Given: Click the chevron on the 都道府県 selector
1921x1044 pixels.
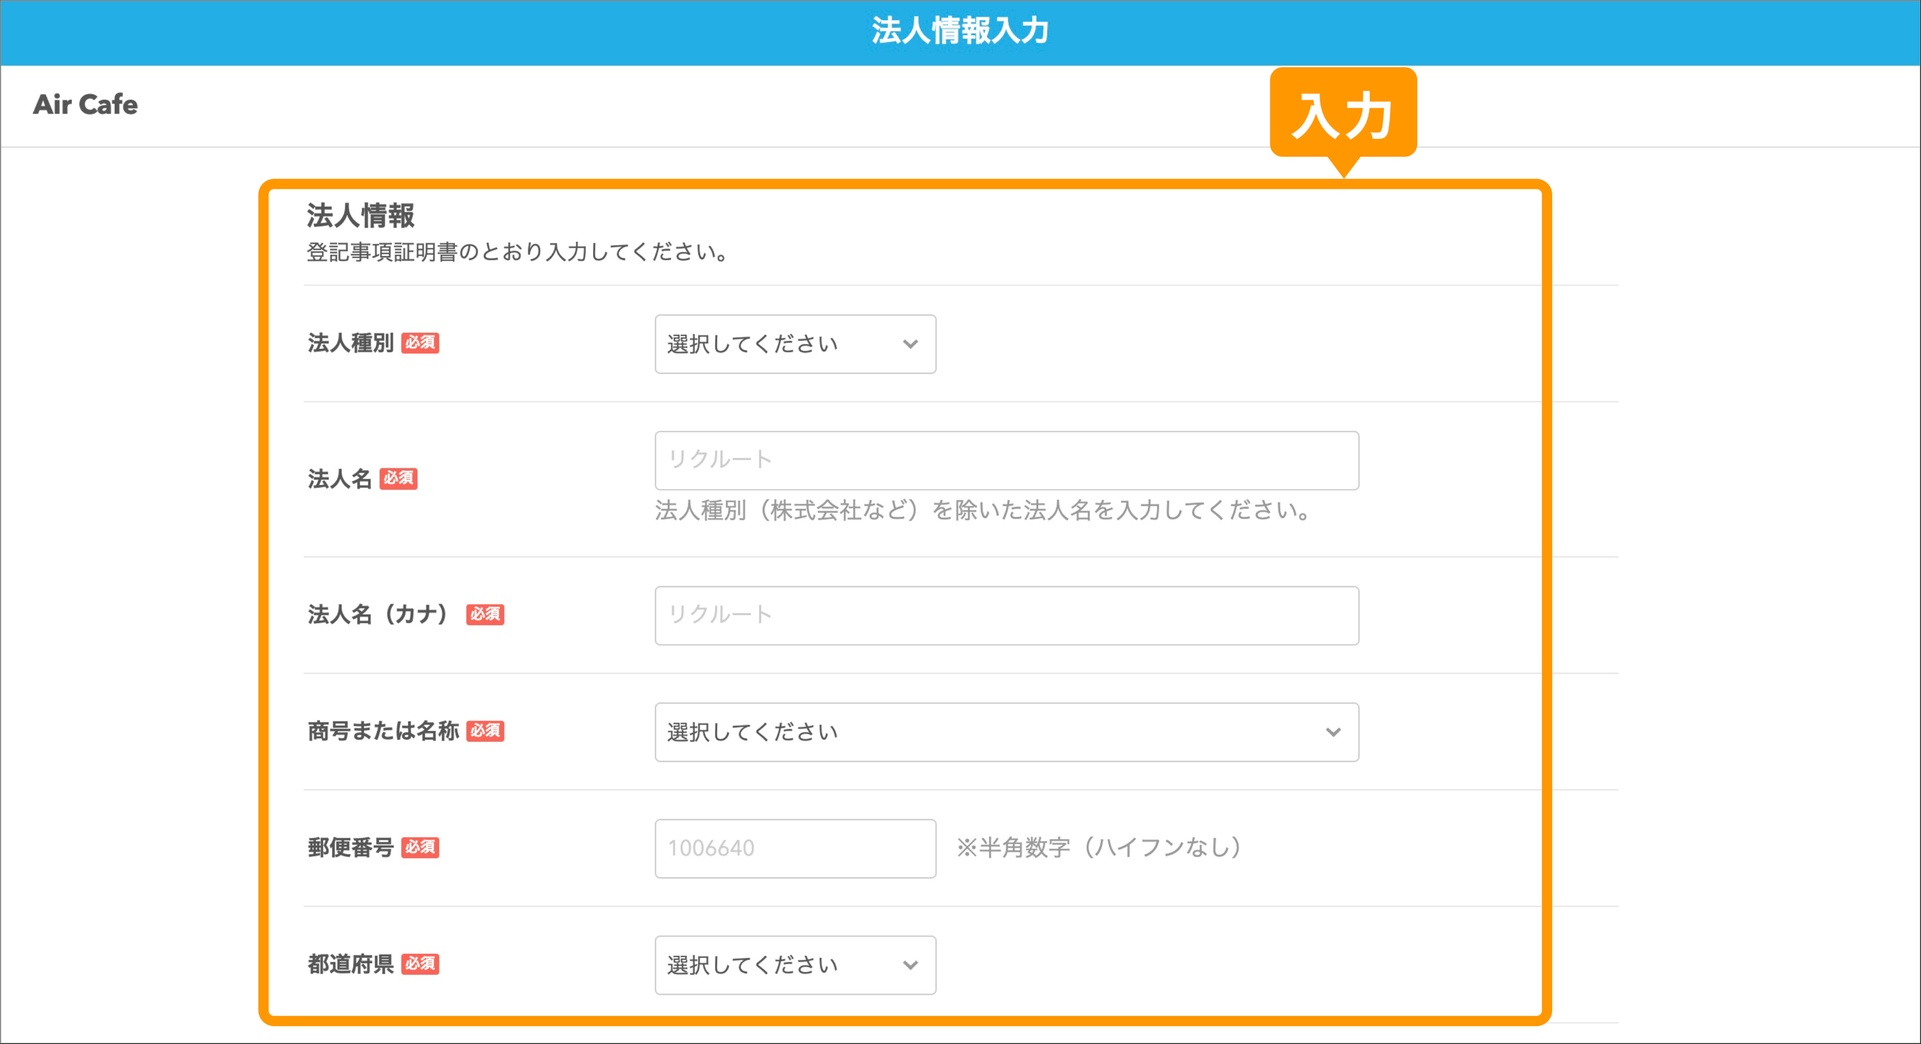Looking at the screenshot, I should tap(909, 965).
